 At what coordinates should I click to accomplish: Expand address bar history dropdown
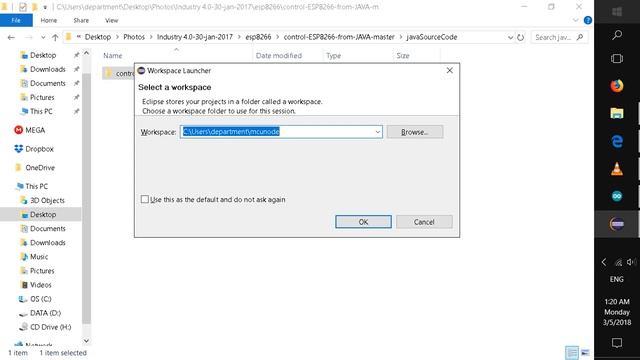pos(510,37)
